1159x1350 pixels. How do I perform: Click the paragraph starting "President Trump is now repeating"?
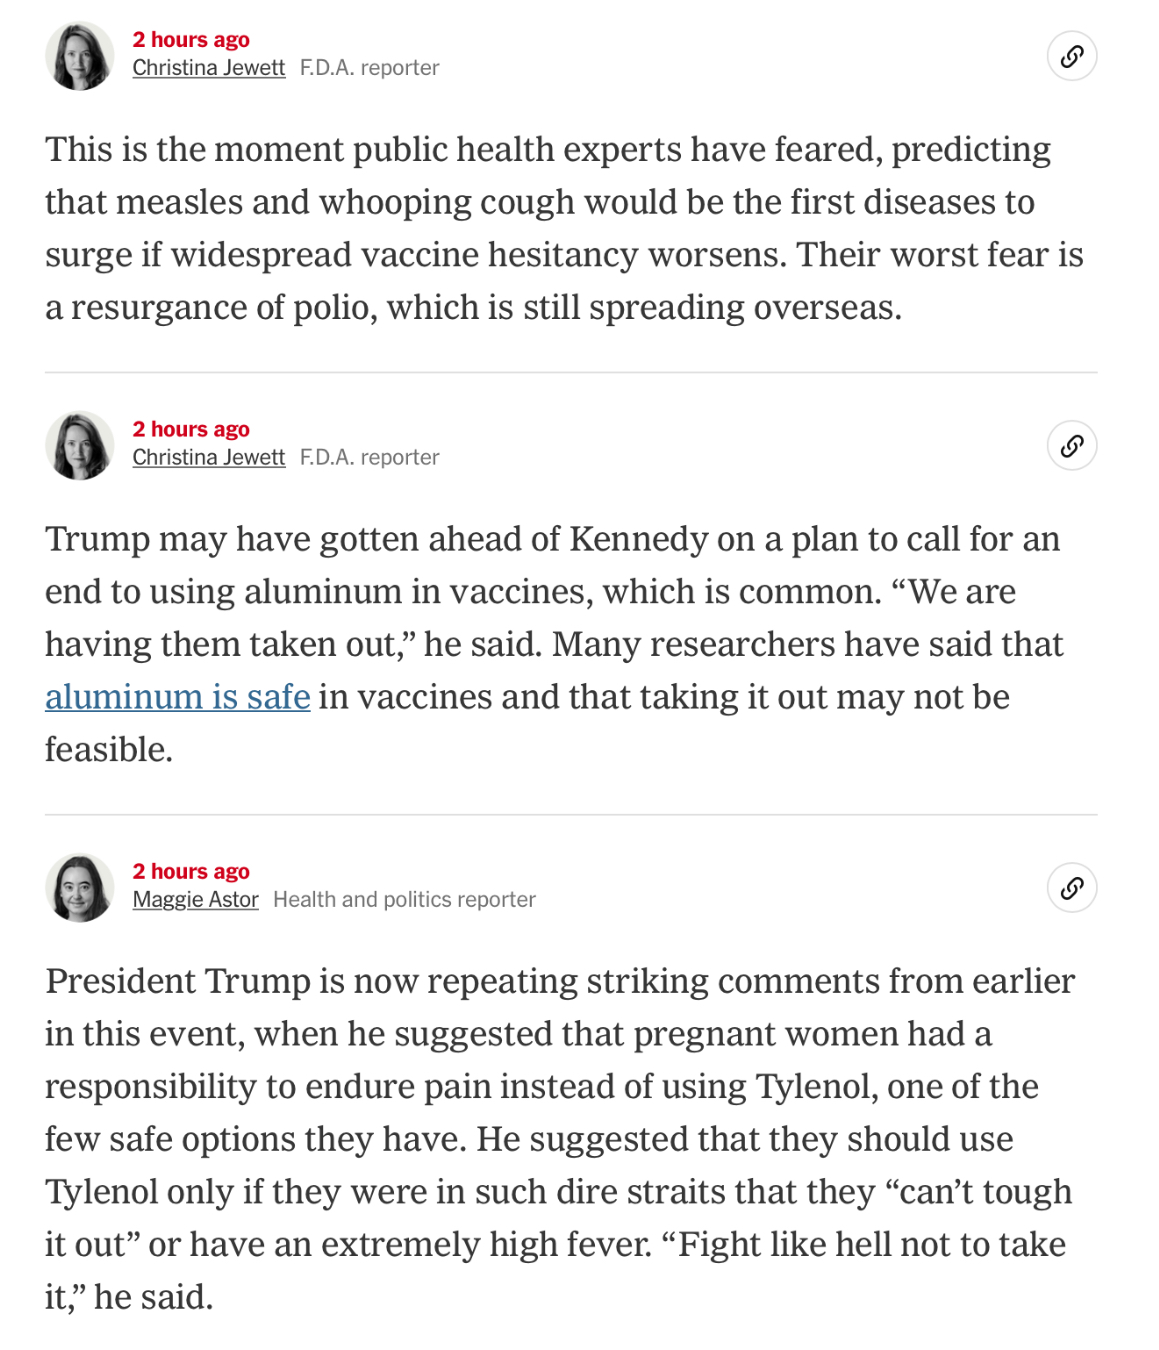[x=561, y=1139]
